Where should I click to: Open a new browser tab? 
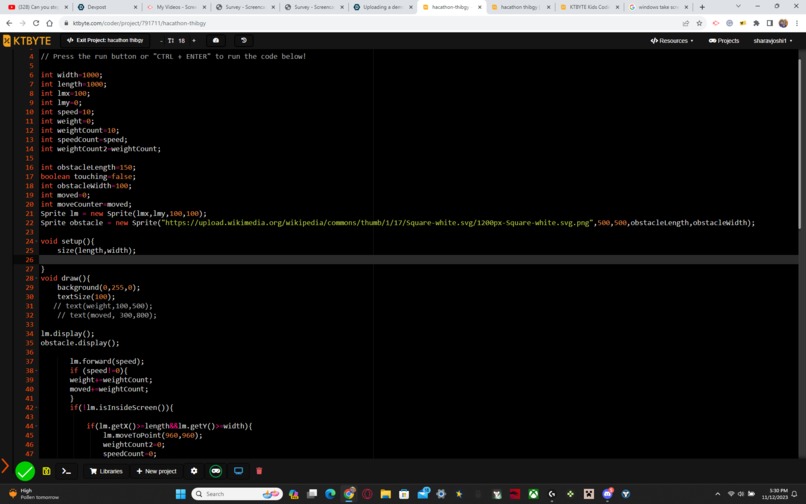pos(702,7)
